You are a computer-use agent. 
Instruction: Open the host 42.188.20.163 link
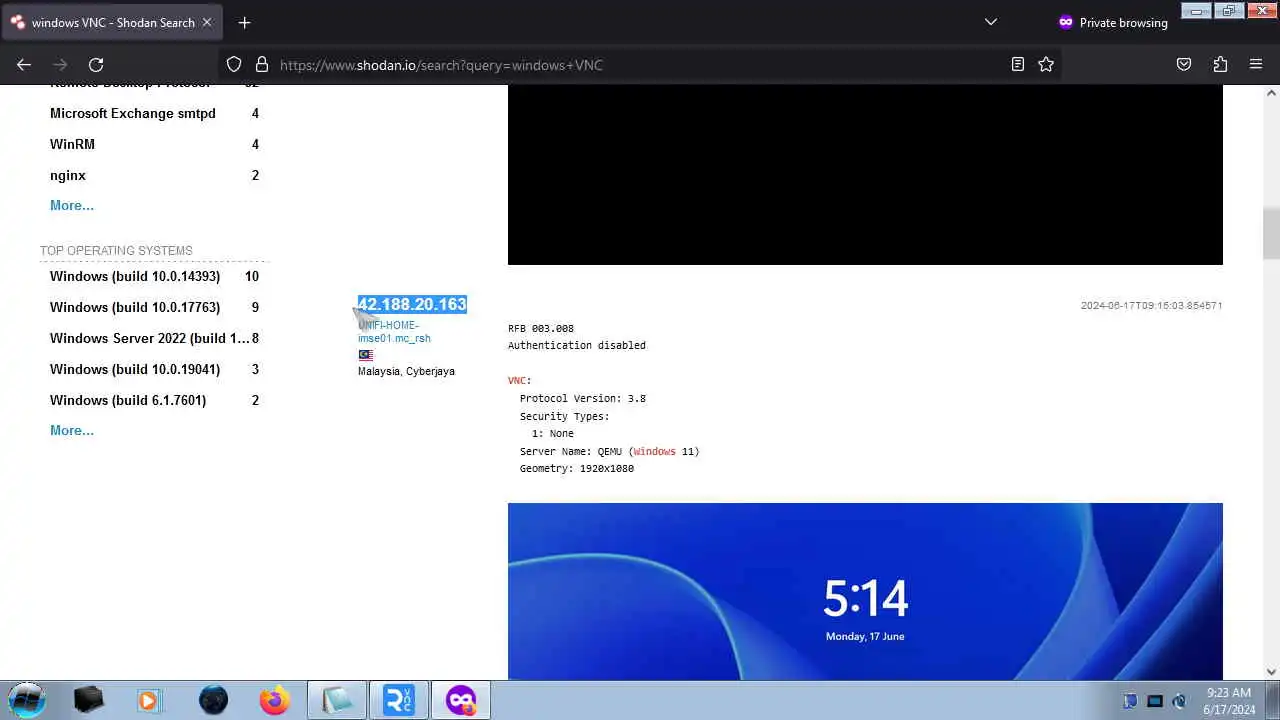point(412,304)
